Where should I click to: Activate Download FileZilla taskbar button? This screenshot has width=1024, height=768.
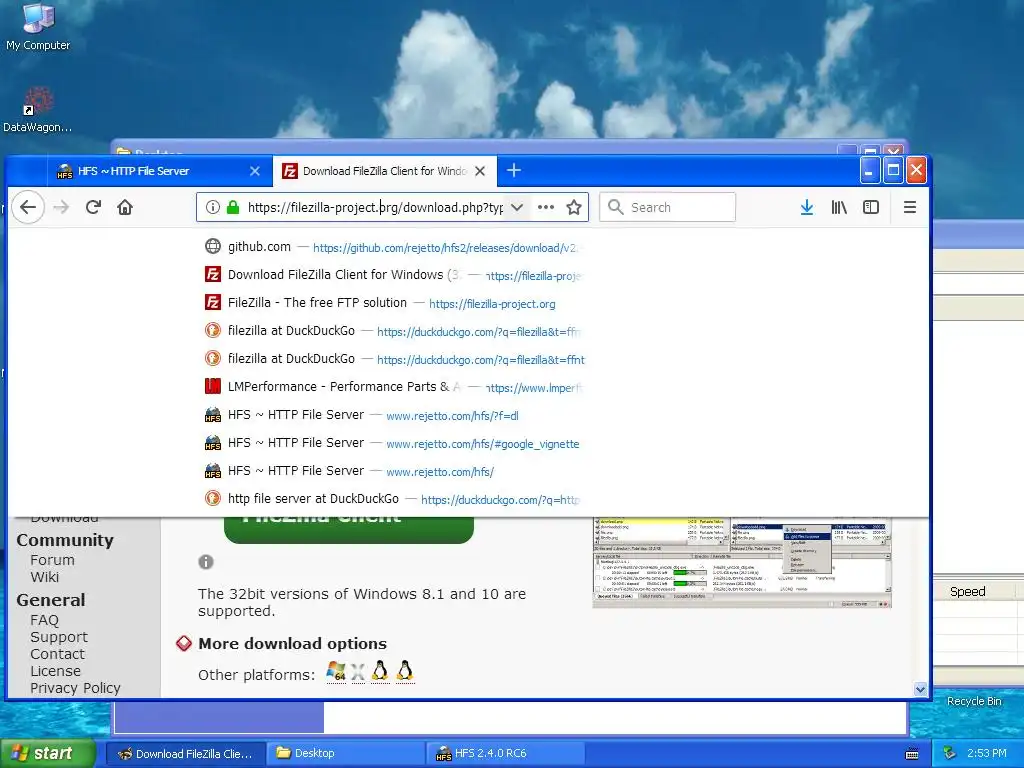[x=185, y=753]
